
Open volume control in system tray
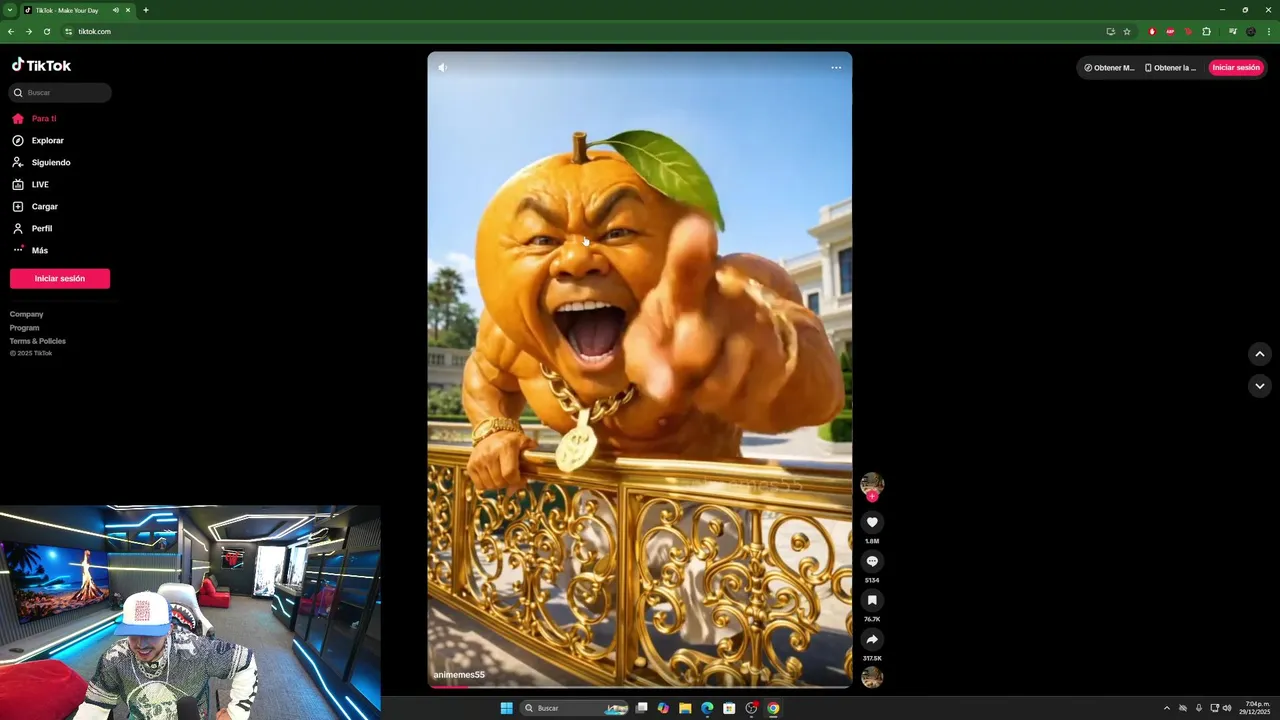1227,708
